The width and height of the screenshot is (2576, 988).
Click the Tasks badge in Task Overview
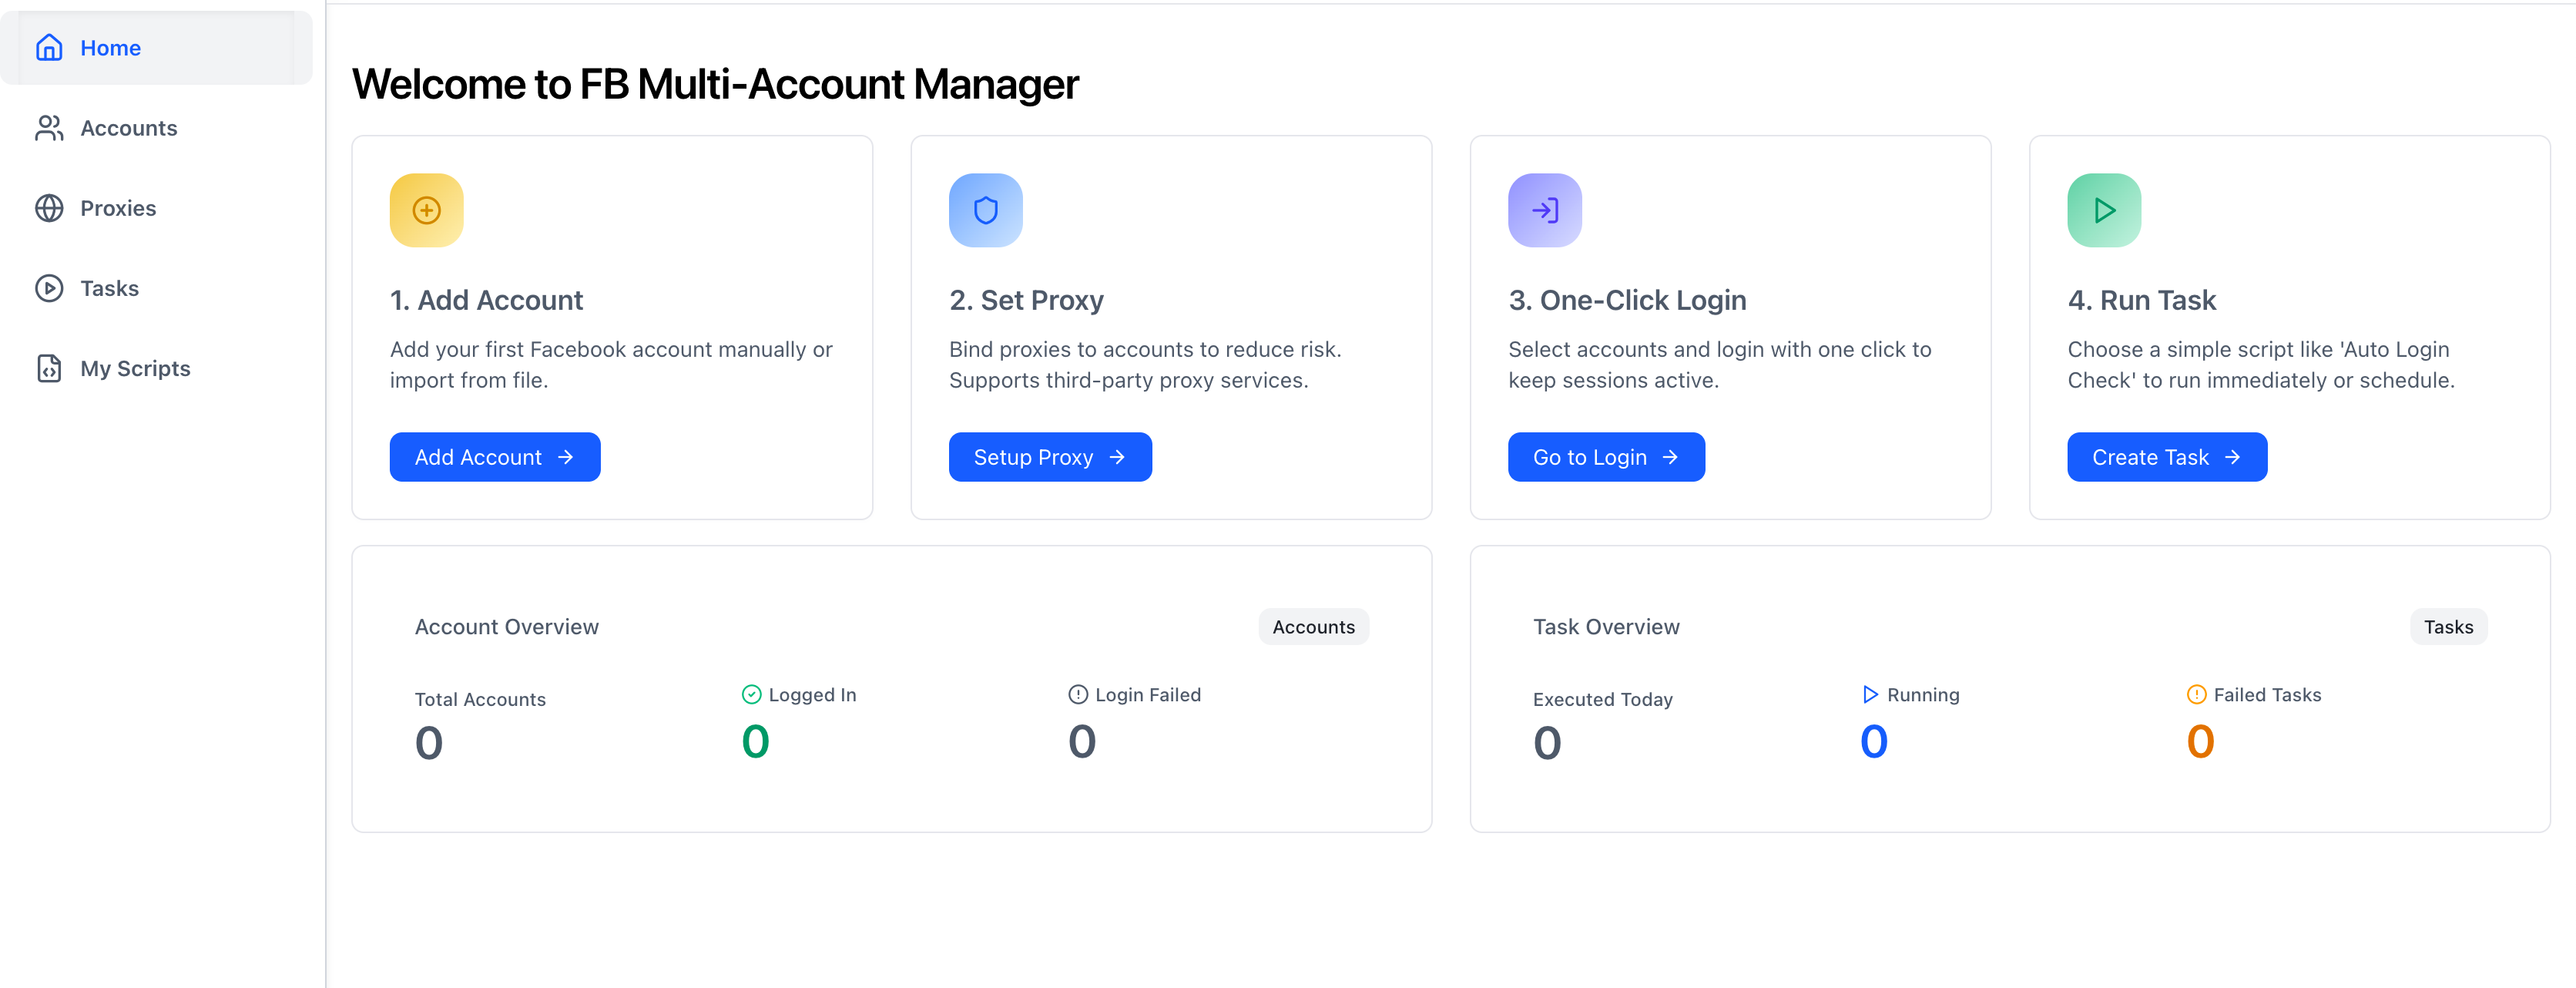pos(2447,627)
